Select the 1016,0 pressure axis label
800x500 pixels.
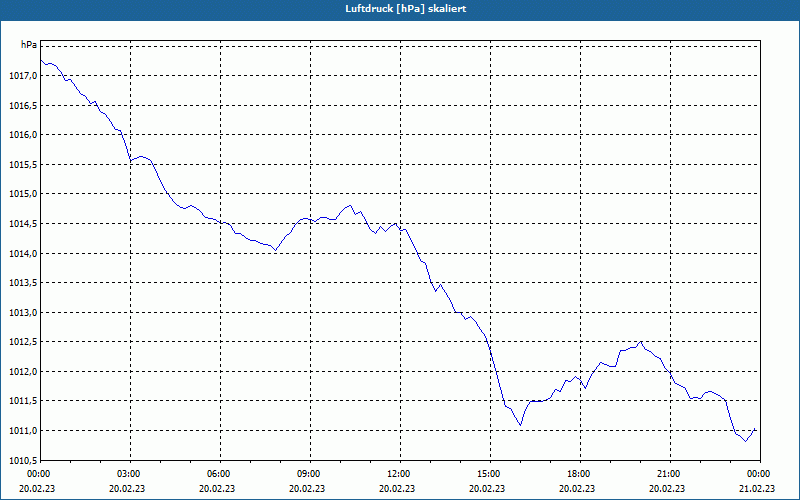(22, 135)
